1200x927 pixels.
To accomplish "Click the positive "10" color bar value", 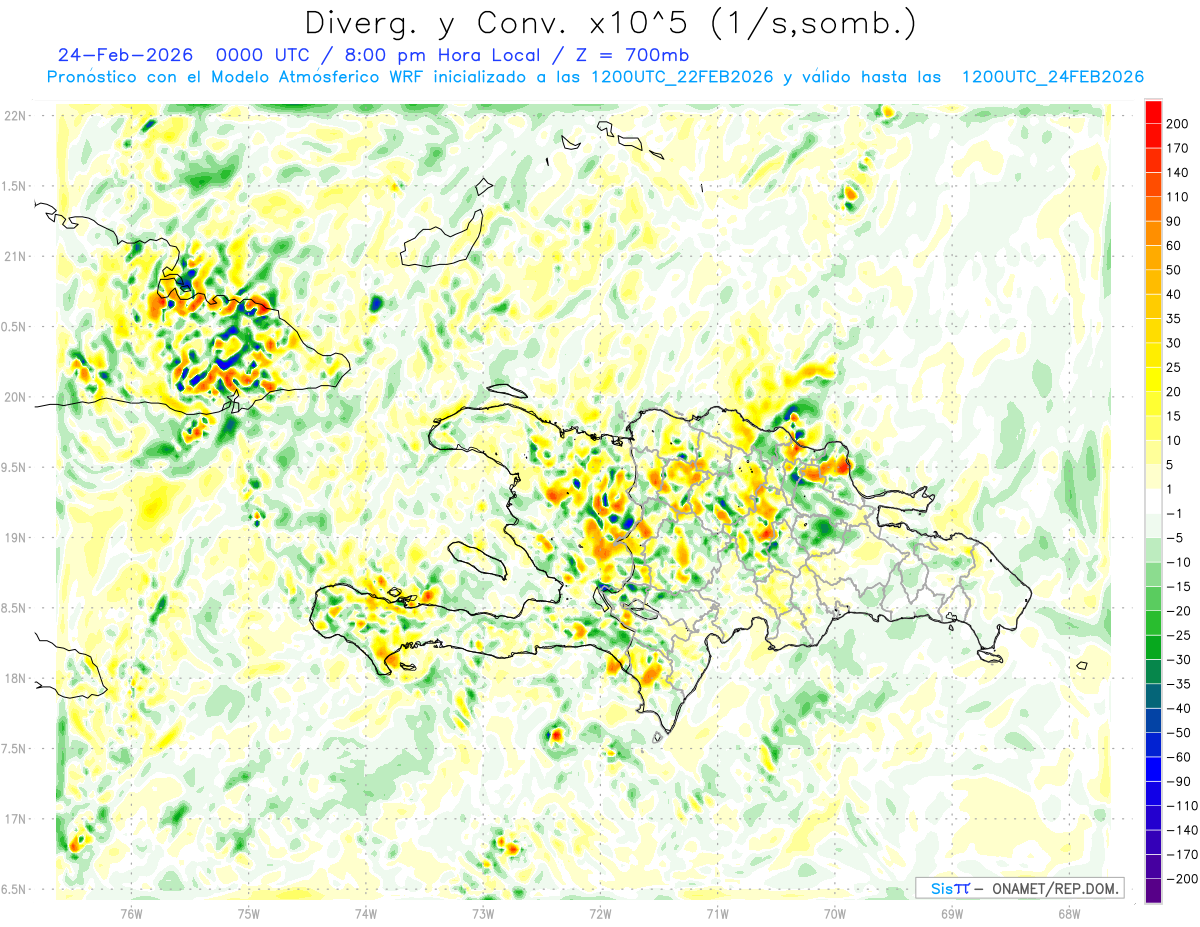I will 1174,440.
